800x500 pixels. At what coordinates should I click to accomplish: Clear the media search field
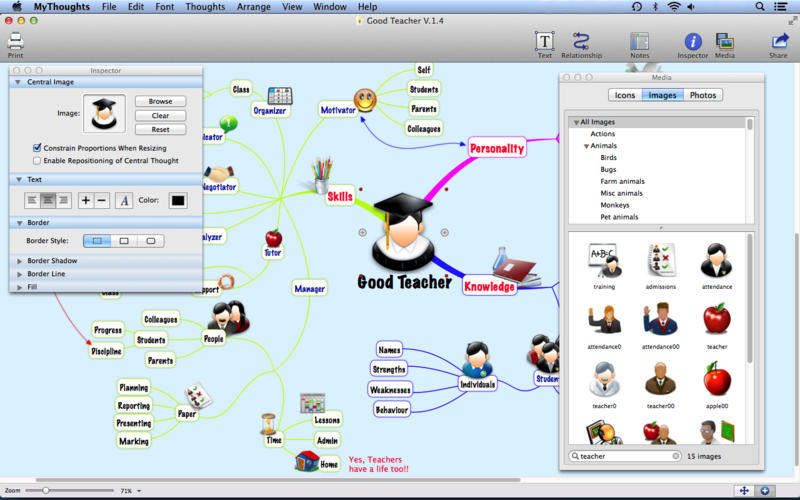pos(676,456)
